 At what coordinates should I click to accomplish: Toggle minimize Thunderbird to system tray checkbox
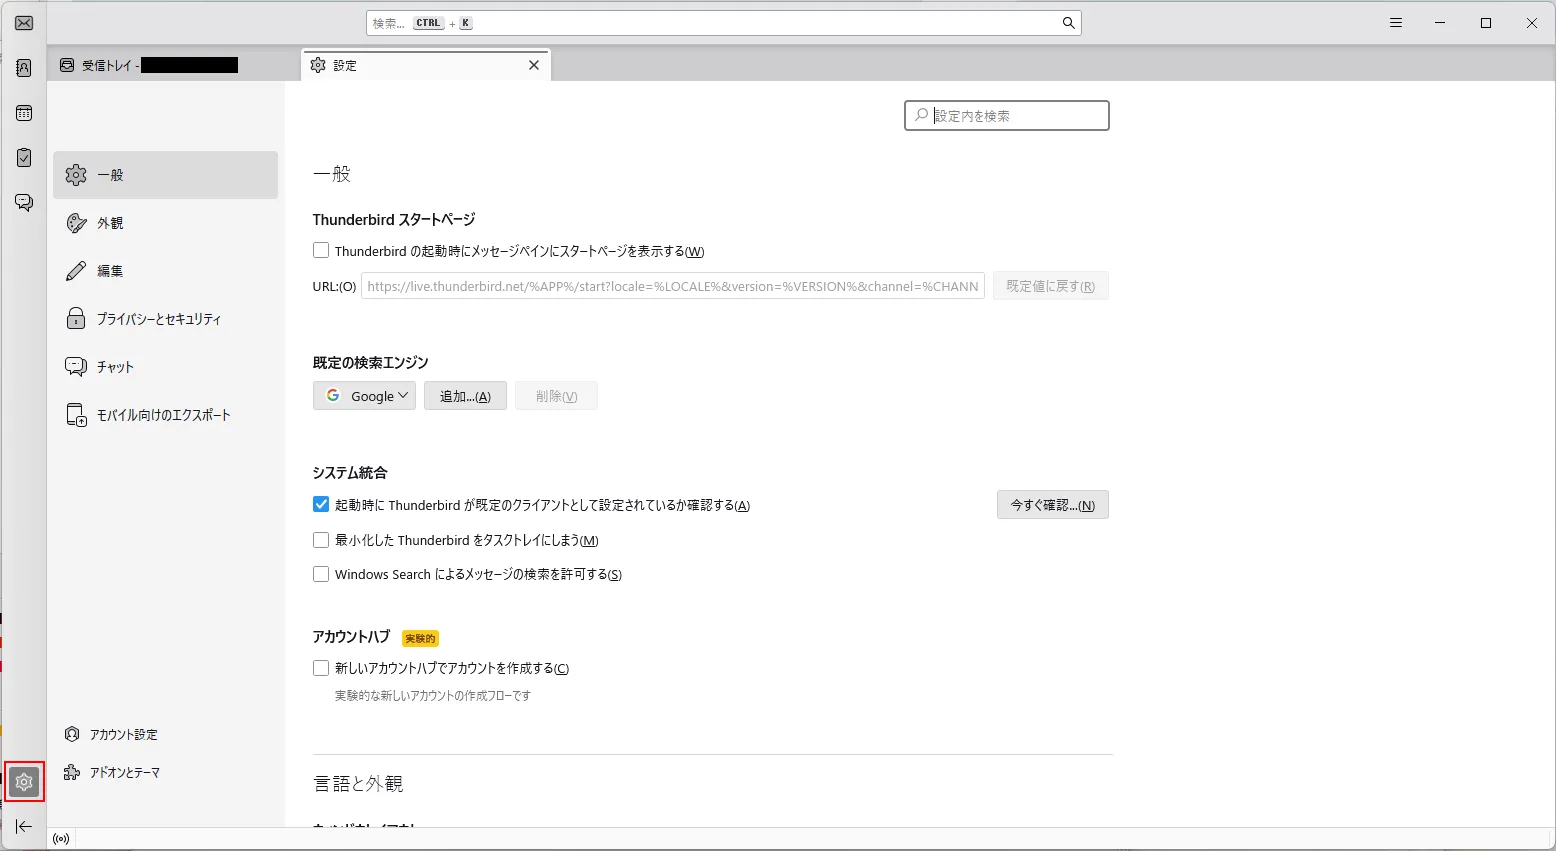coord(321,540)
